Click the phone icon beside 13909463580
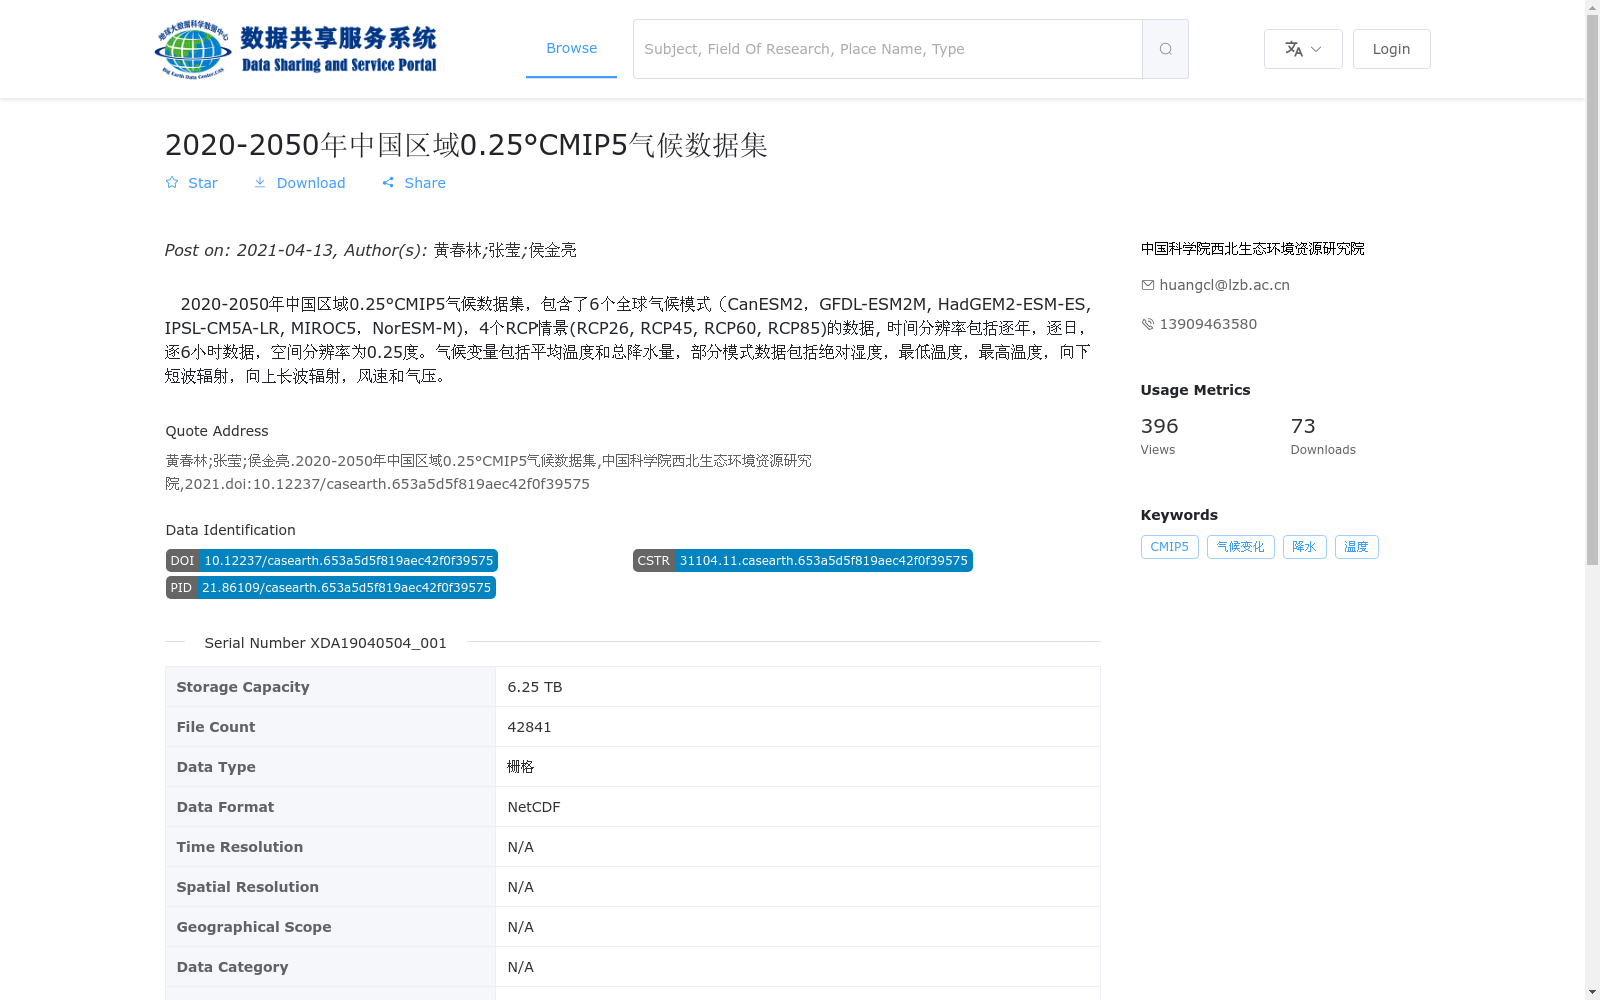Screen dimensions: 1600x1000 1148,324
